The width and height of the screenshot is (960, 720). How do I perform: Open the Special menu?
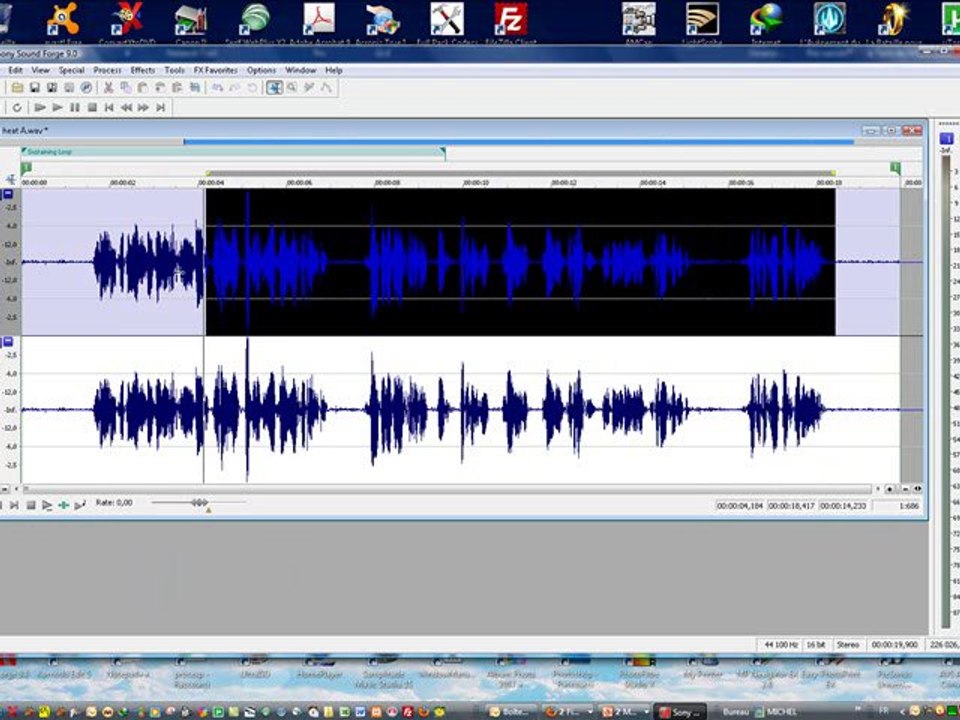click(72, 70)
